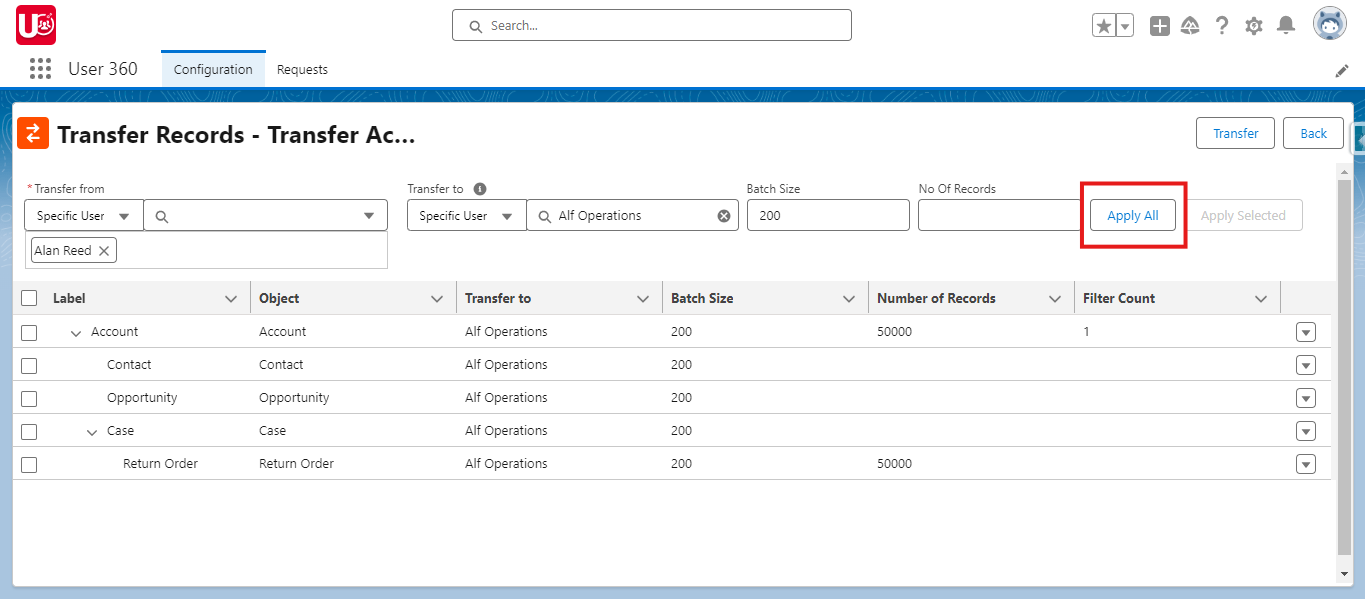The height and width of the screenshot is (599, 1365).
Task: Click the Contact label cell
Action: coord(129,365)
